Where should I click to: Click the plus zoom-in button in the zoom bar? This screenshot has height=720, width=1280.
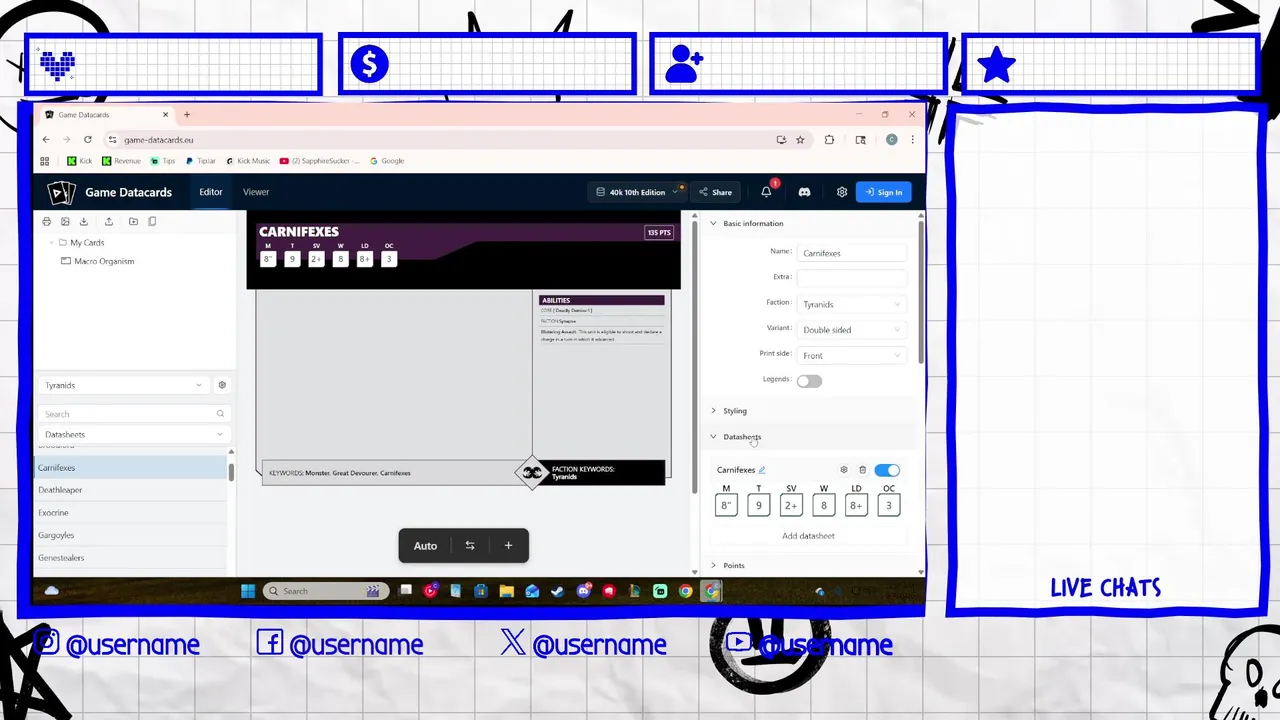pyautogui.click(x=508, y=545)
